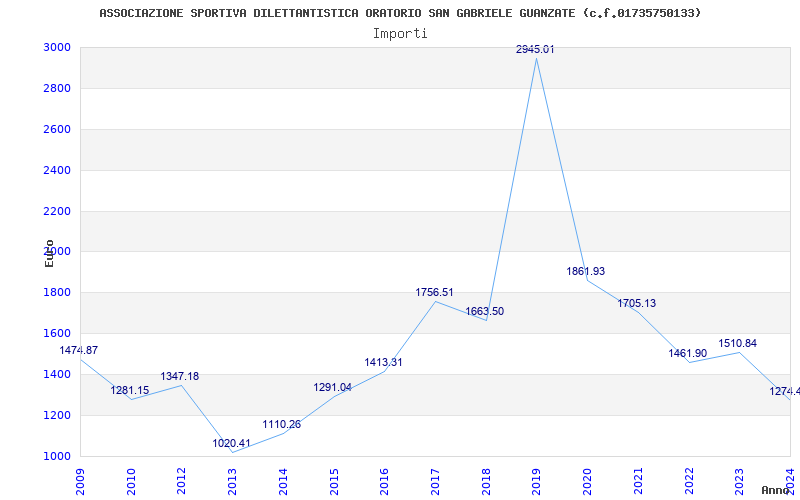This screenshot has height=500, width=800.
Task: Select the 1756.51 data label
Action: coord(434,293)
